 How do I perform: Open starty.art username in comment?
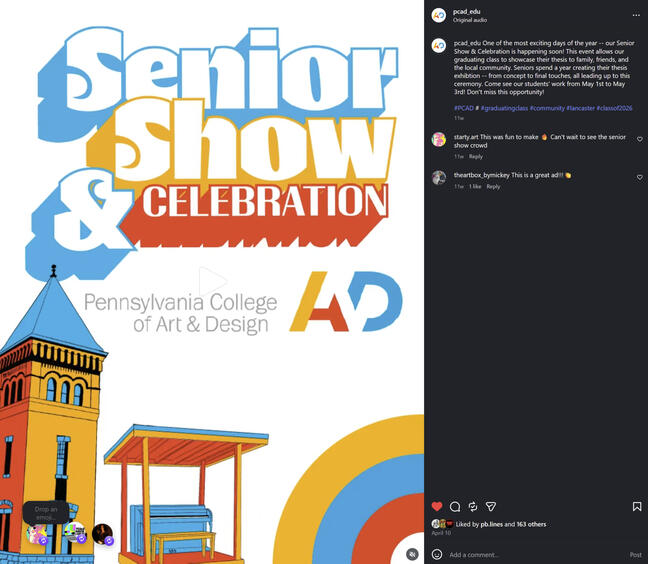(x=466, y=137)
